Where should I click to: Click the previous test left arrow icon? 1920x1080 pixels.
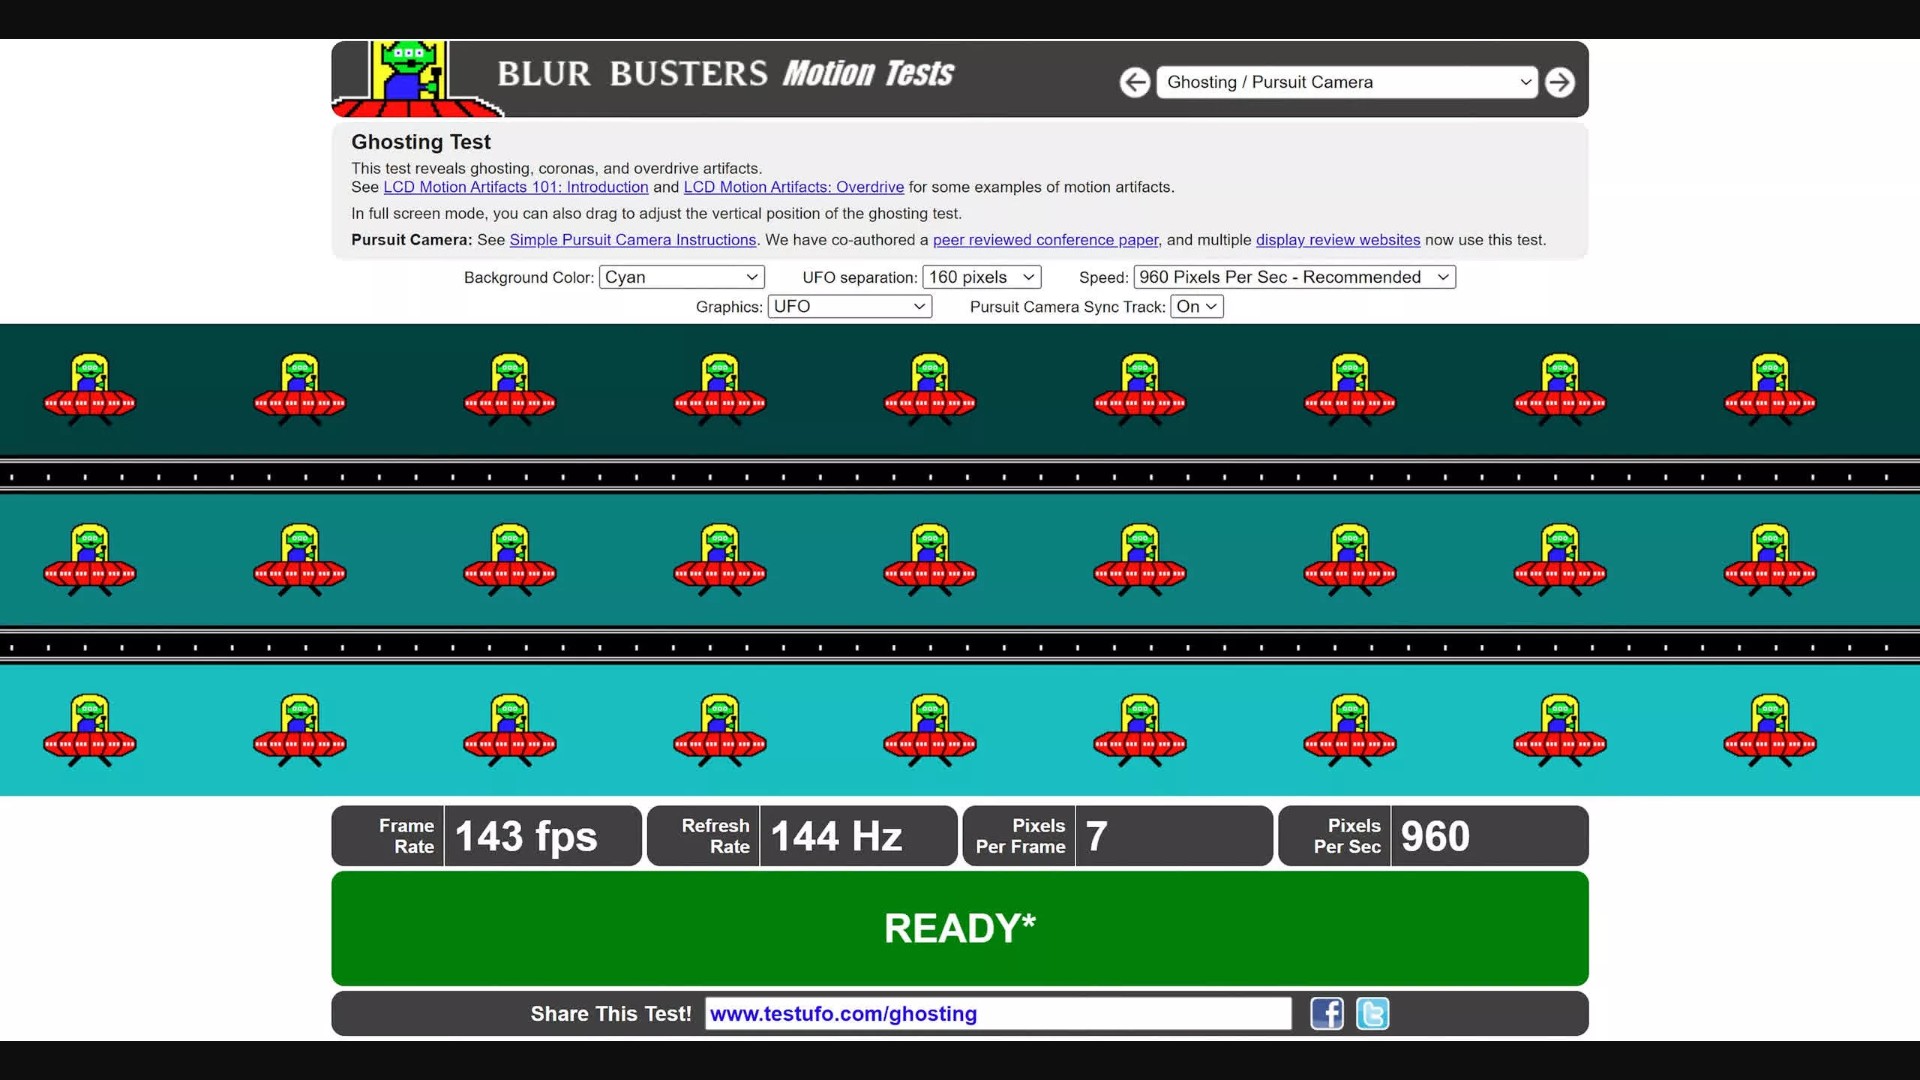1134,82
